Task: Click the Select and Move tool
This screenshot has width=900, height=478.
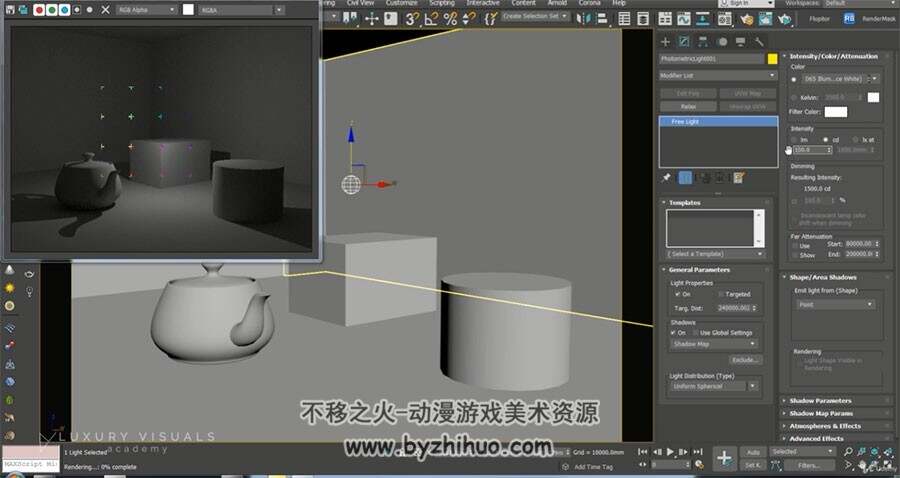Action: click(371, 19)
